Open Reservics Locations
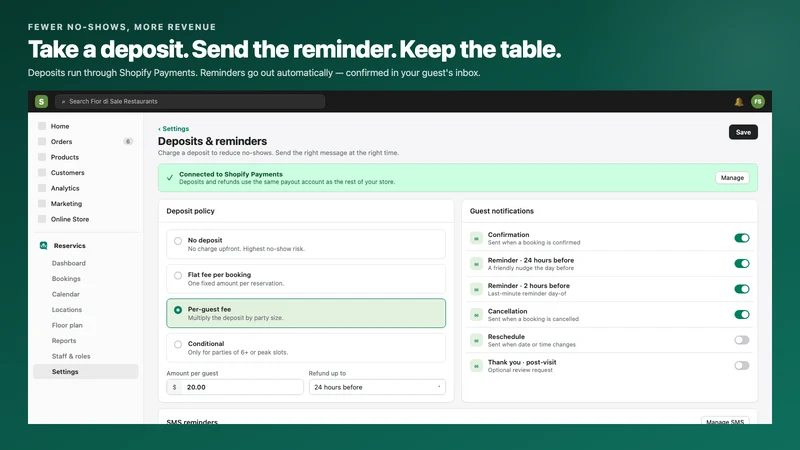Screen dimensions: 800x450 (x=66, y=310)
